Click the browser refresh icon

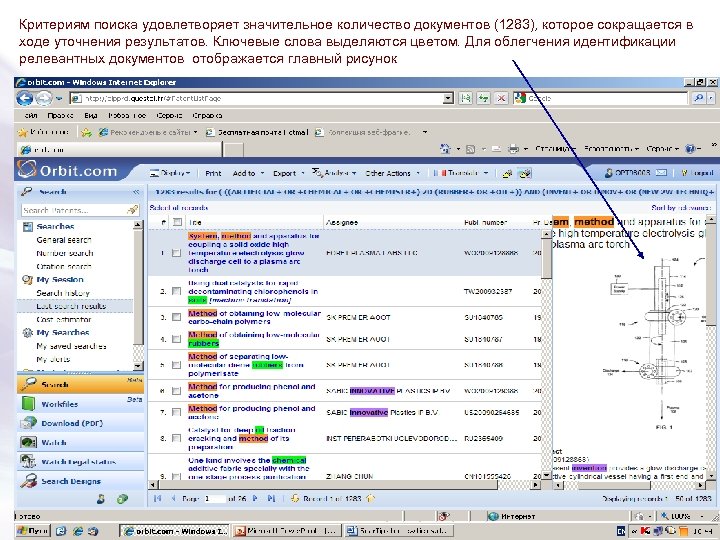pyautogui.click(x=483, y=98)
